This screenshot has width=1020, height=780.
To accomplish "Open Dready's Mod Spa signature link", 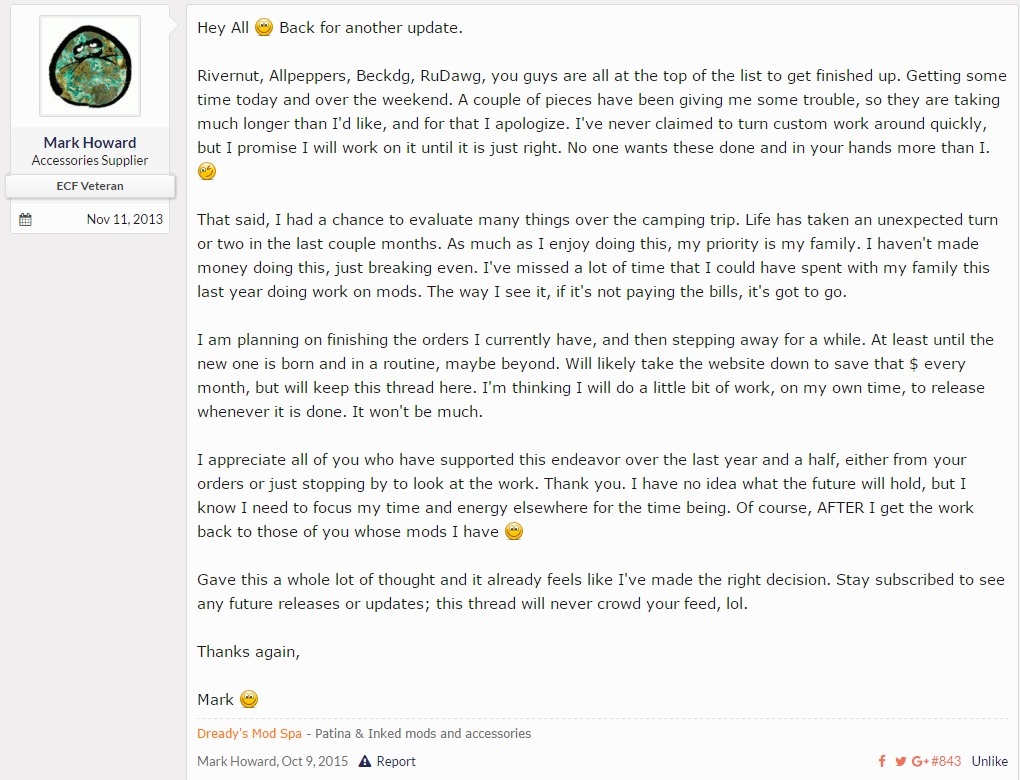I will [249, 733].
